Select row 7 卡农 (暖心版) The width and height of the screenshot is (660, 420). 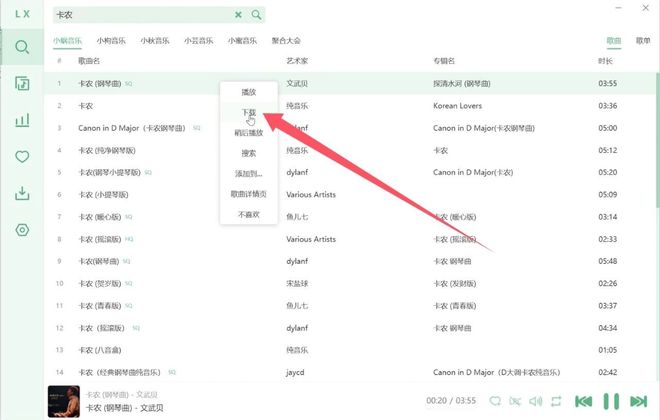(350, 217)
